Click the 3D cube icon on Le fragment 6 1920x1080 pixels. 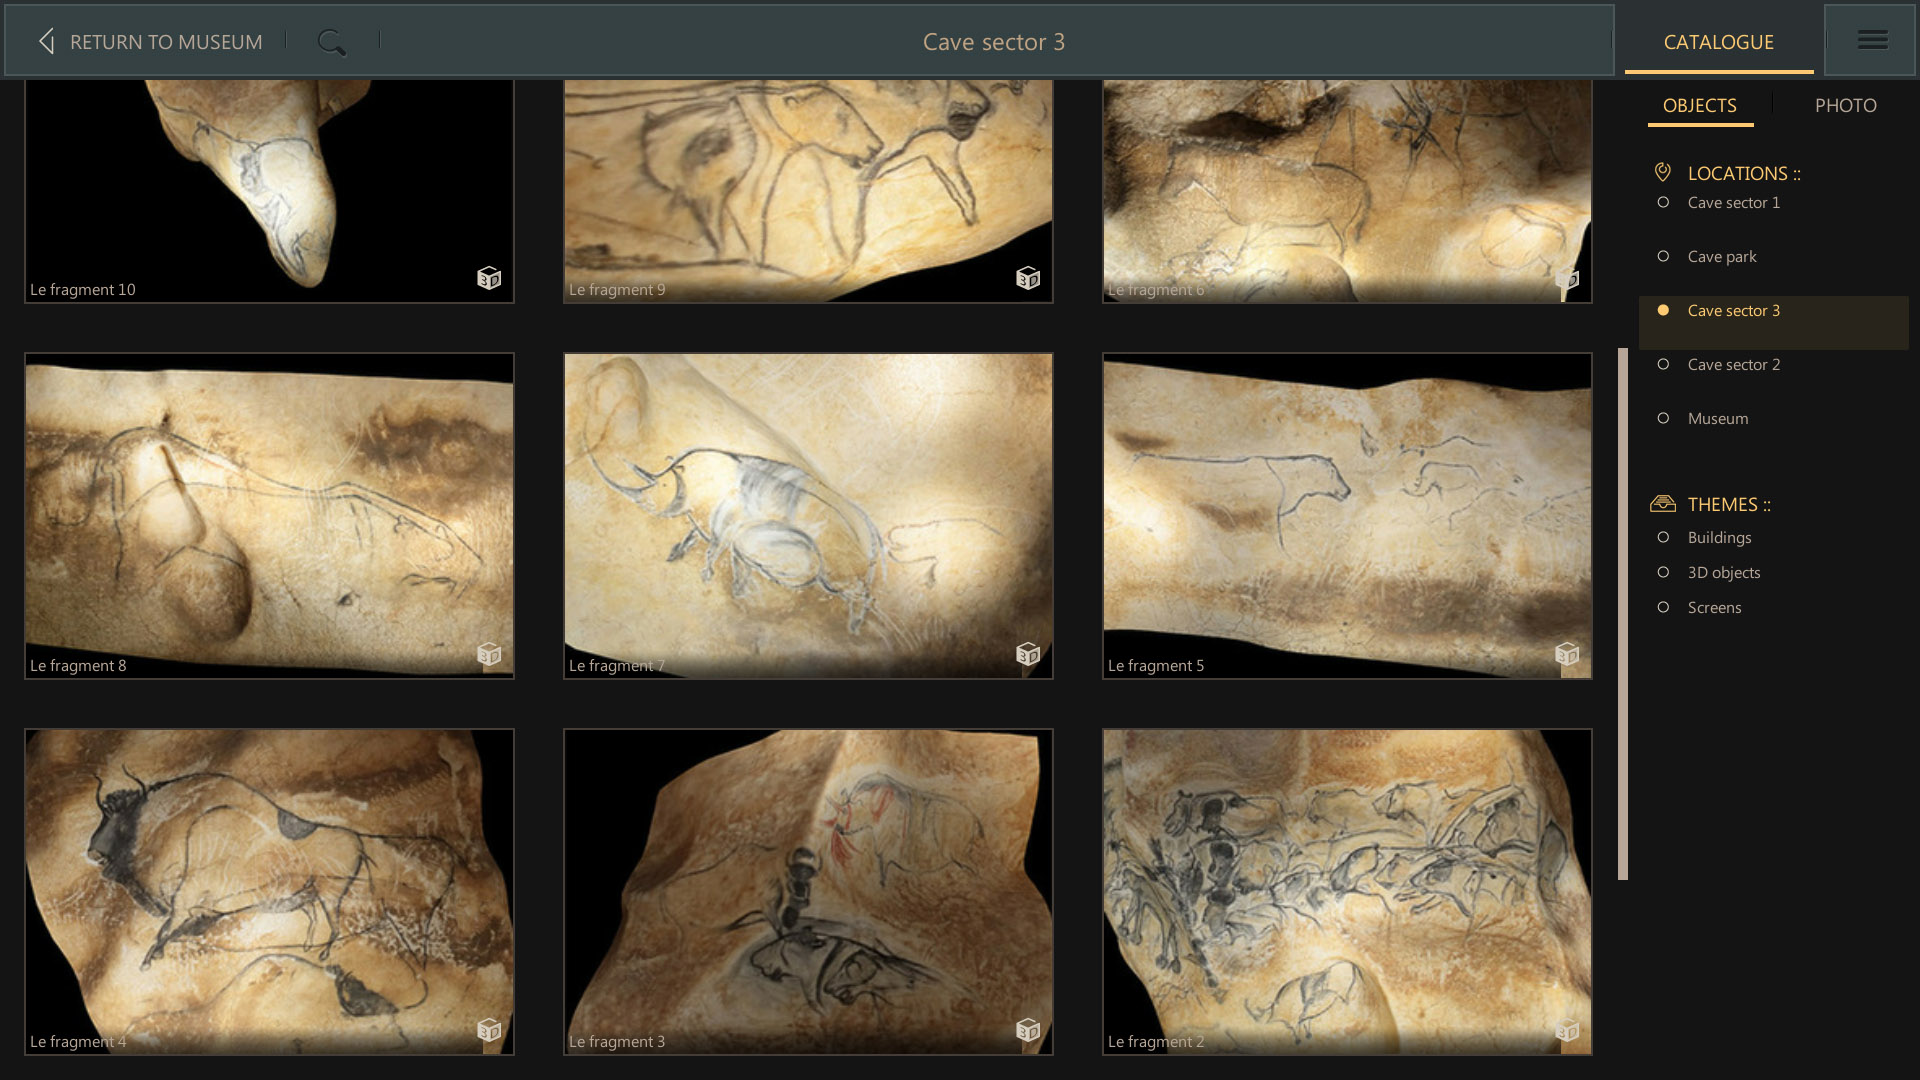(x=1567, y=278)
